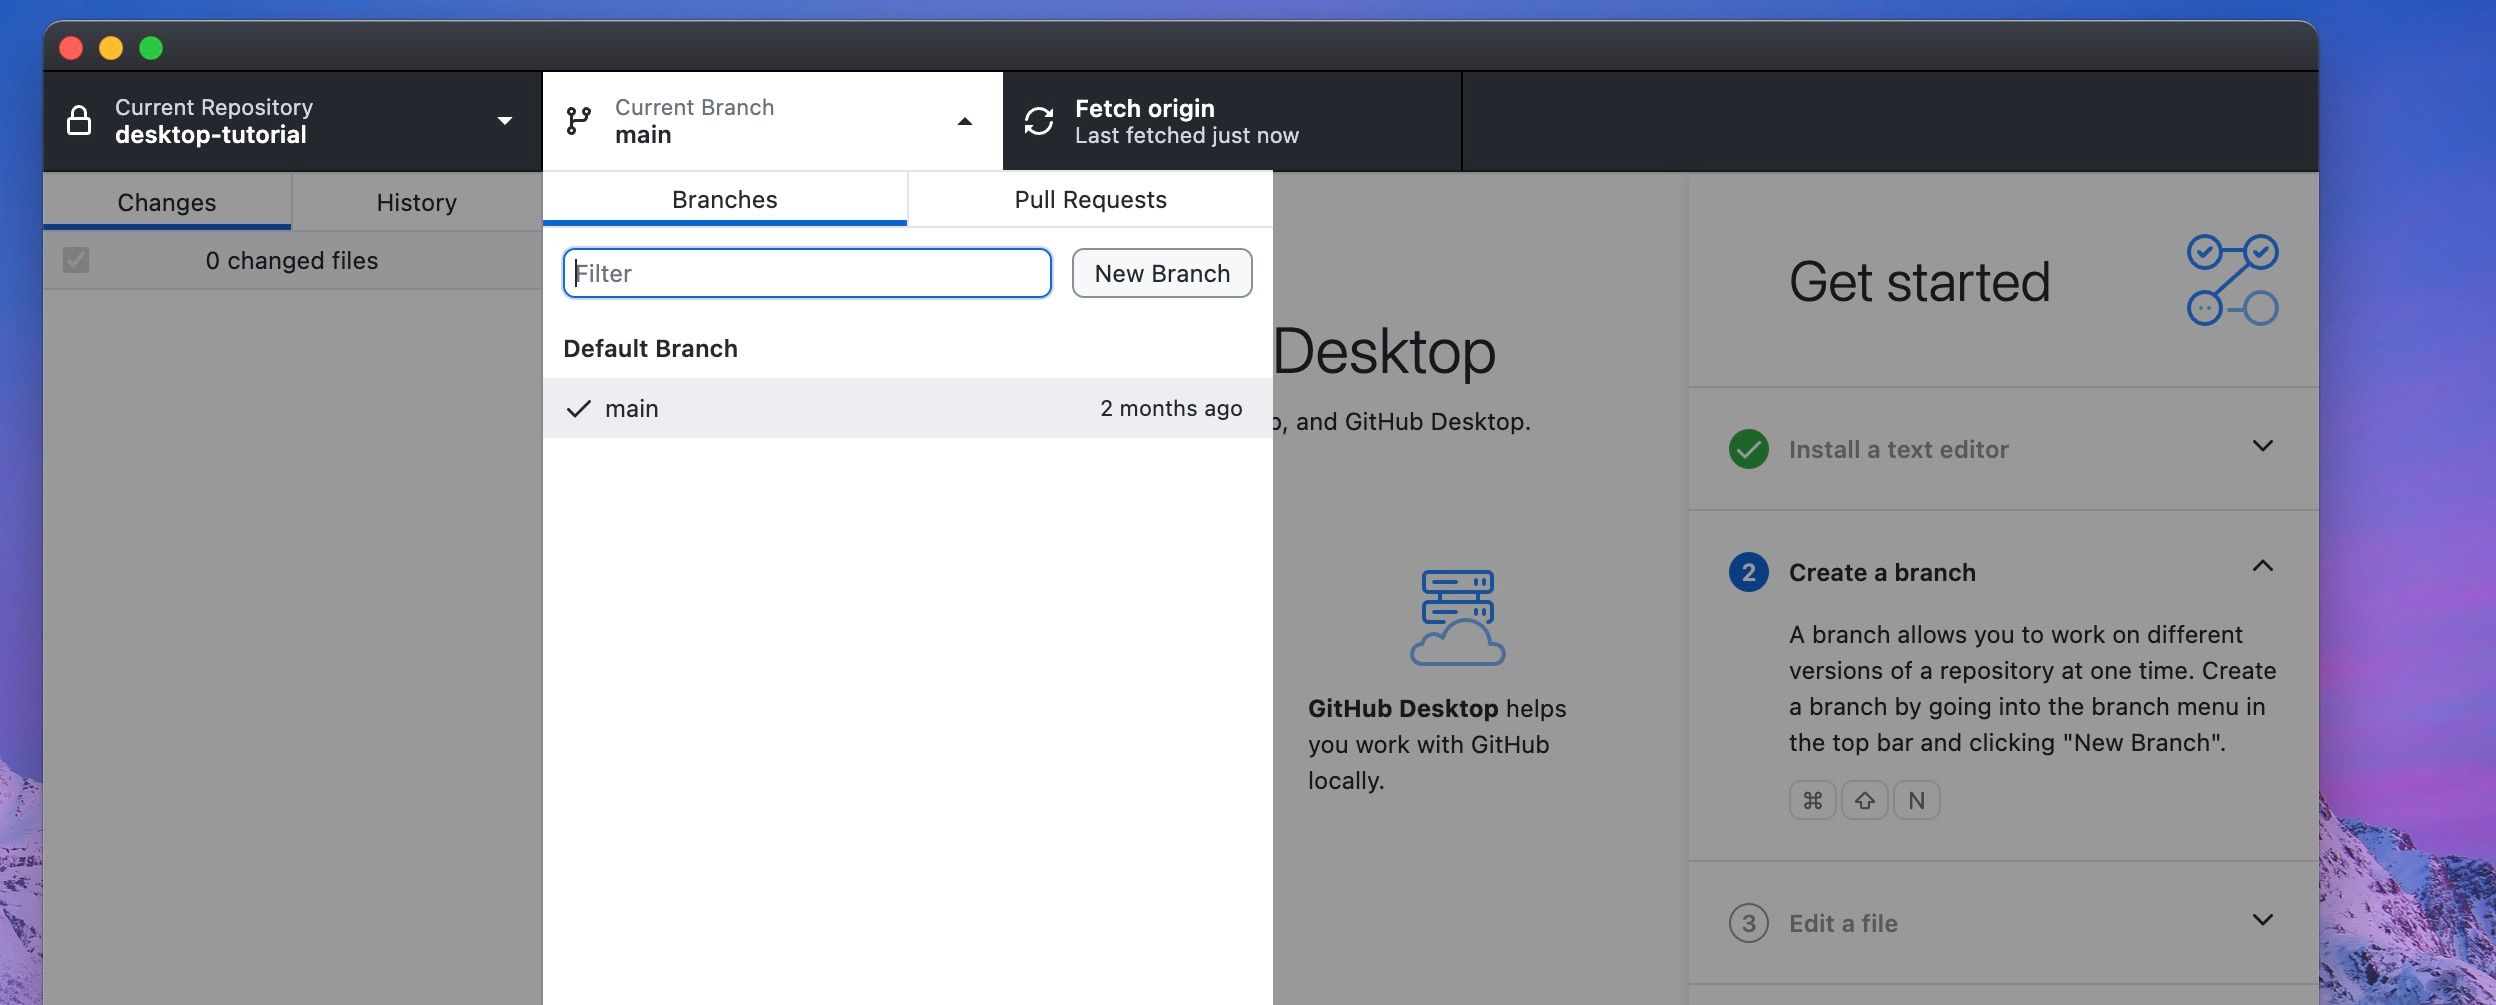The image size is (2496, 1005).
Task: Open the Current Repository dropdown arrow
Action: [506, 121]
